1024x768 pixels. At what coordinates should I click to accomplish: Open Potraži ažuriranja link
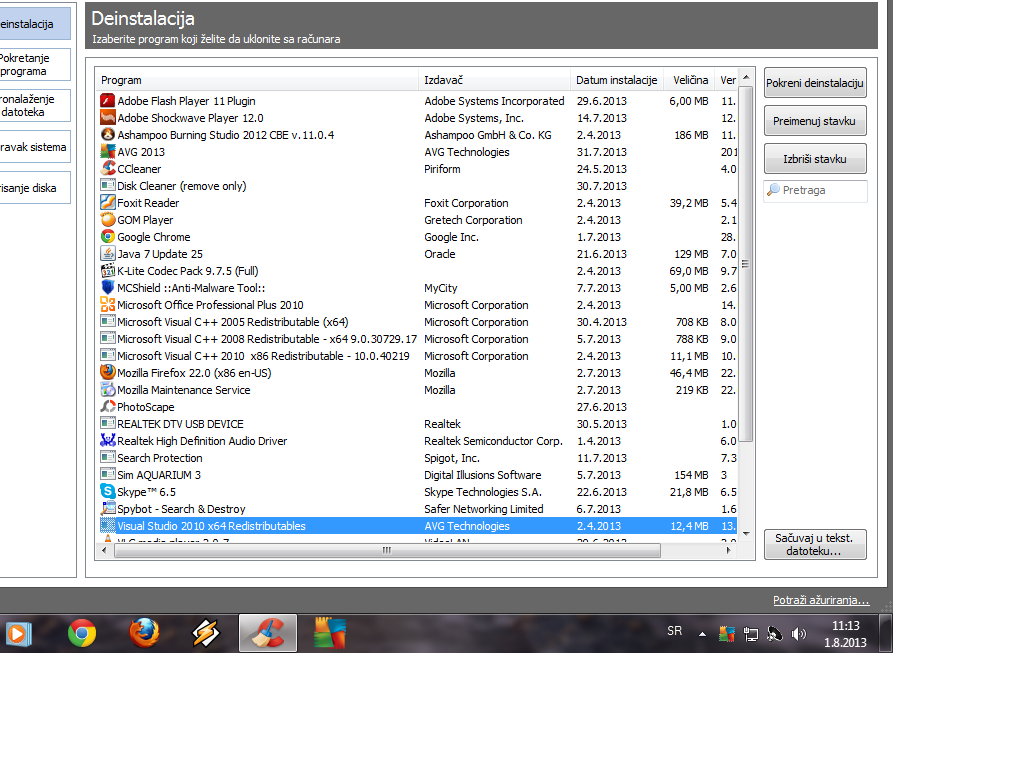pyautogui.click(x=821, y=600)
